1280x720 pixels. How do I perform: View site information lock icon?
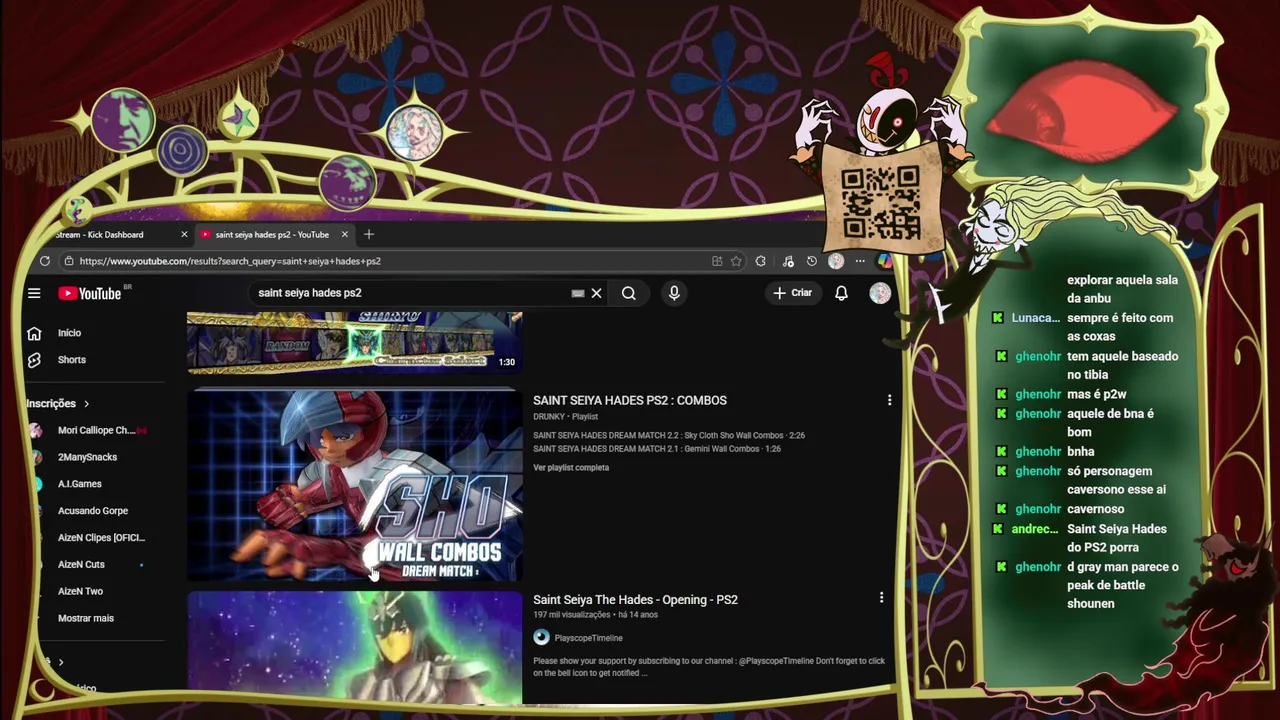pos(69,261)
